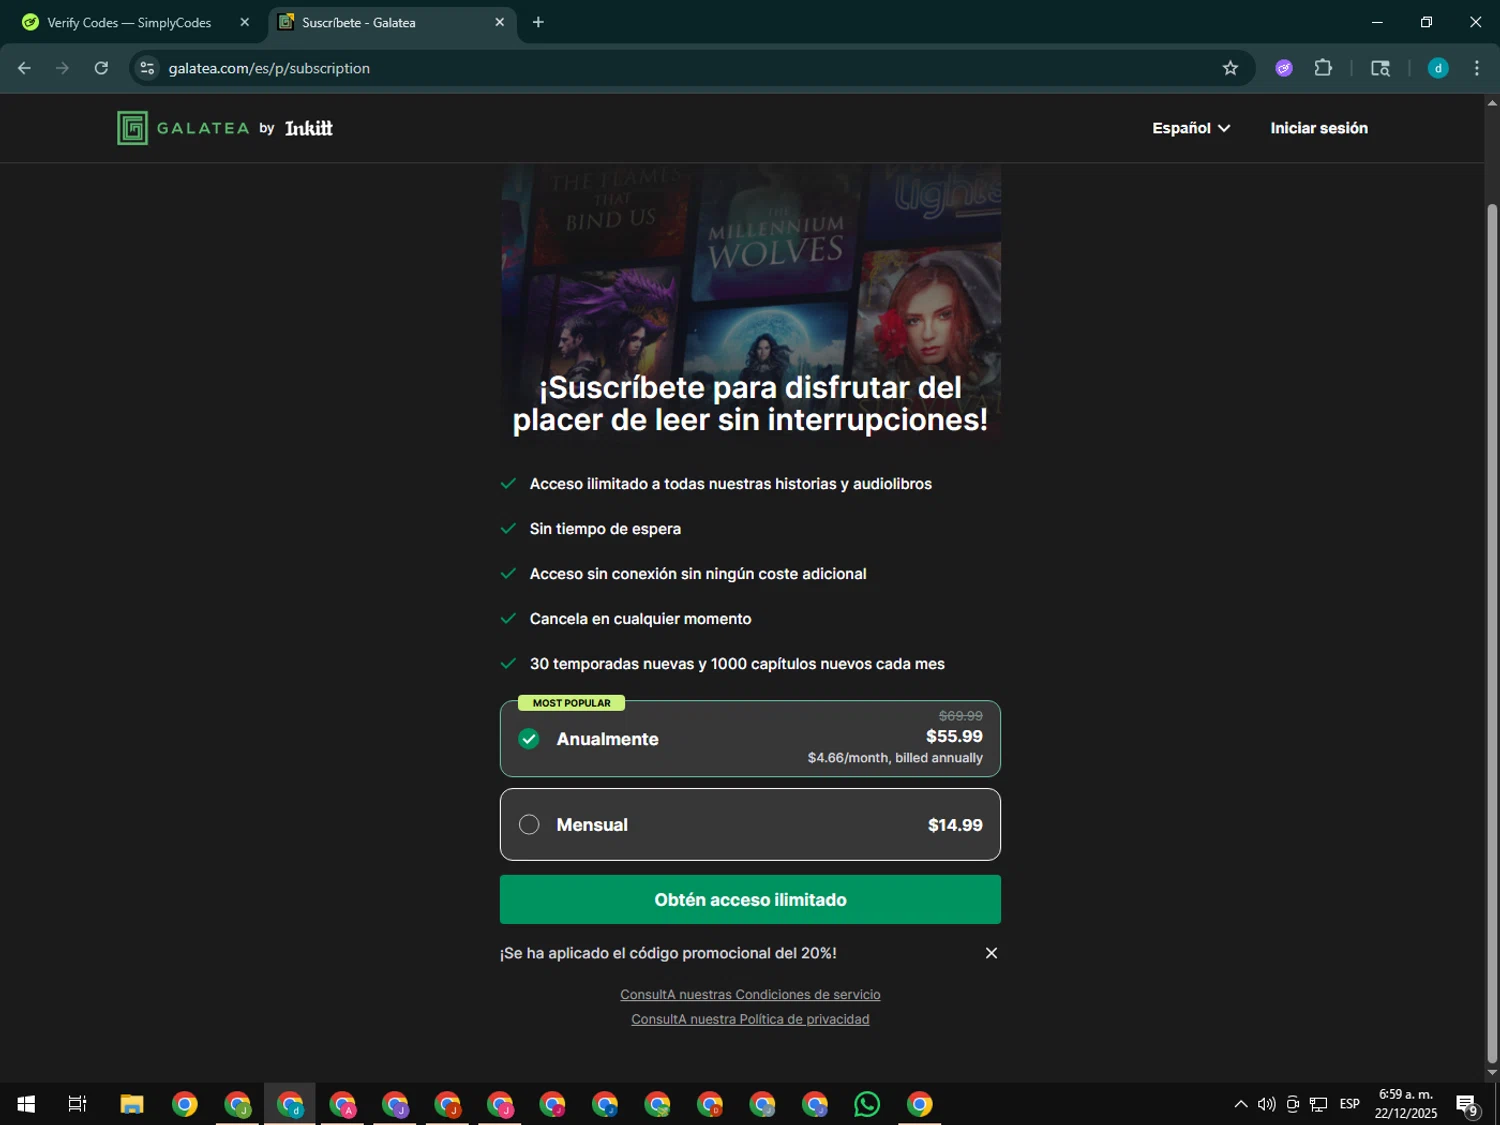
Task: Open the clock showing 6:59 a. m.
Action: click(1405, 1104)
